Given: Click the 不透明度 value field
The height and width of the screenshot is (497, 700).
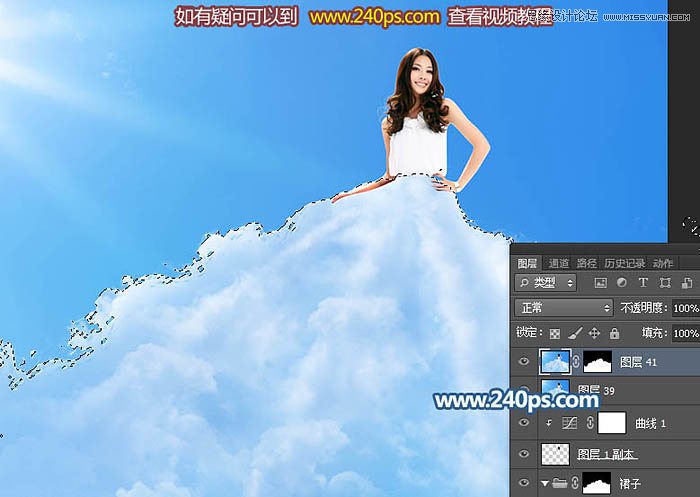Looking at the screenshot, I should 686,308.
